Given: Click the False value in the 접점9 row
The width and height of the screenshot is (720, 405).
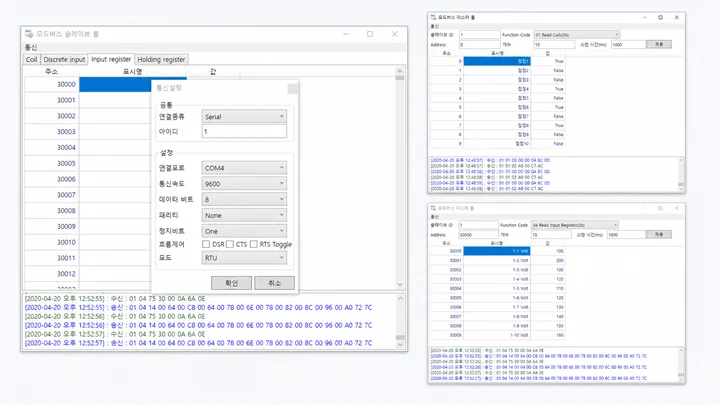Looking at the screenshot, I should (548, 135).
